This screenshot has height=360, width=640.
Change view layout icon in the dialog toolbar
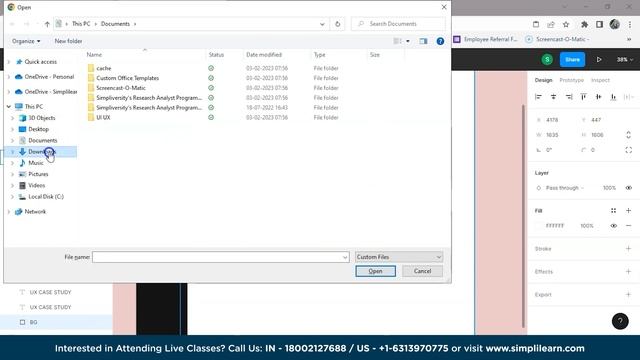[397, 41]
